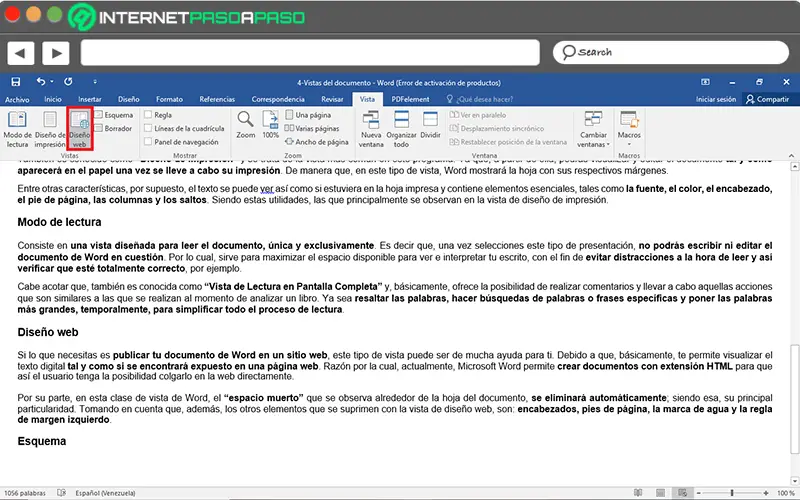Click Iniciar sesión link

point(716,99)
